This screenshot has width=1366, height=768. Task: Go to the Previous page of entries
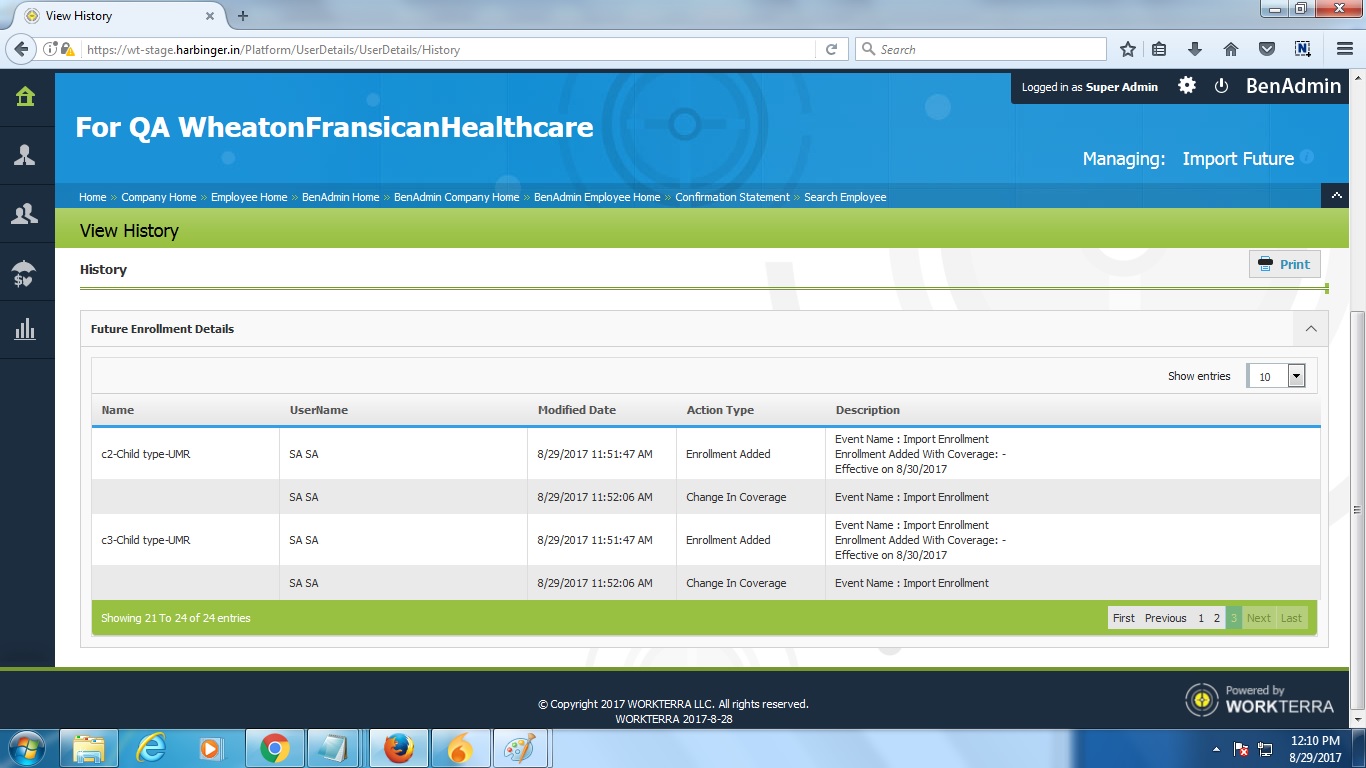point(1165,618)
